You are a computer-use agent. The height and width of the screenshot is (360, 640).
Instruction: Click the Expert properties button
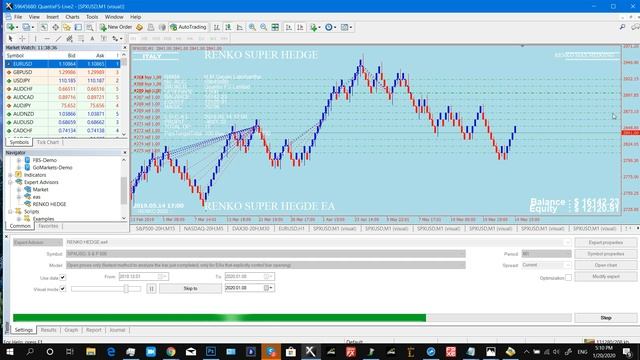point(606,242)
